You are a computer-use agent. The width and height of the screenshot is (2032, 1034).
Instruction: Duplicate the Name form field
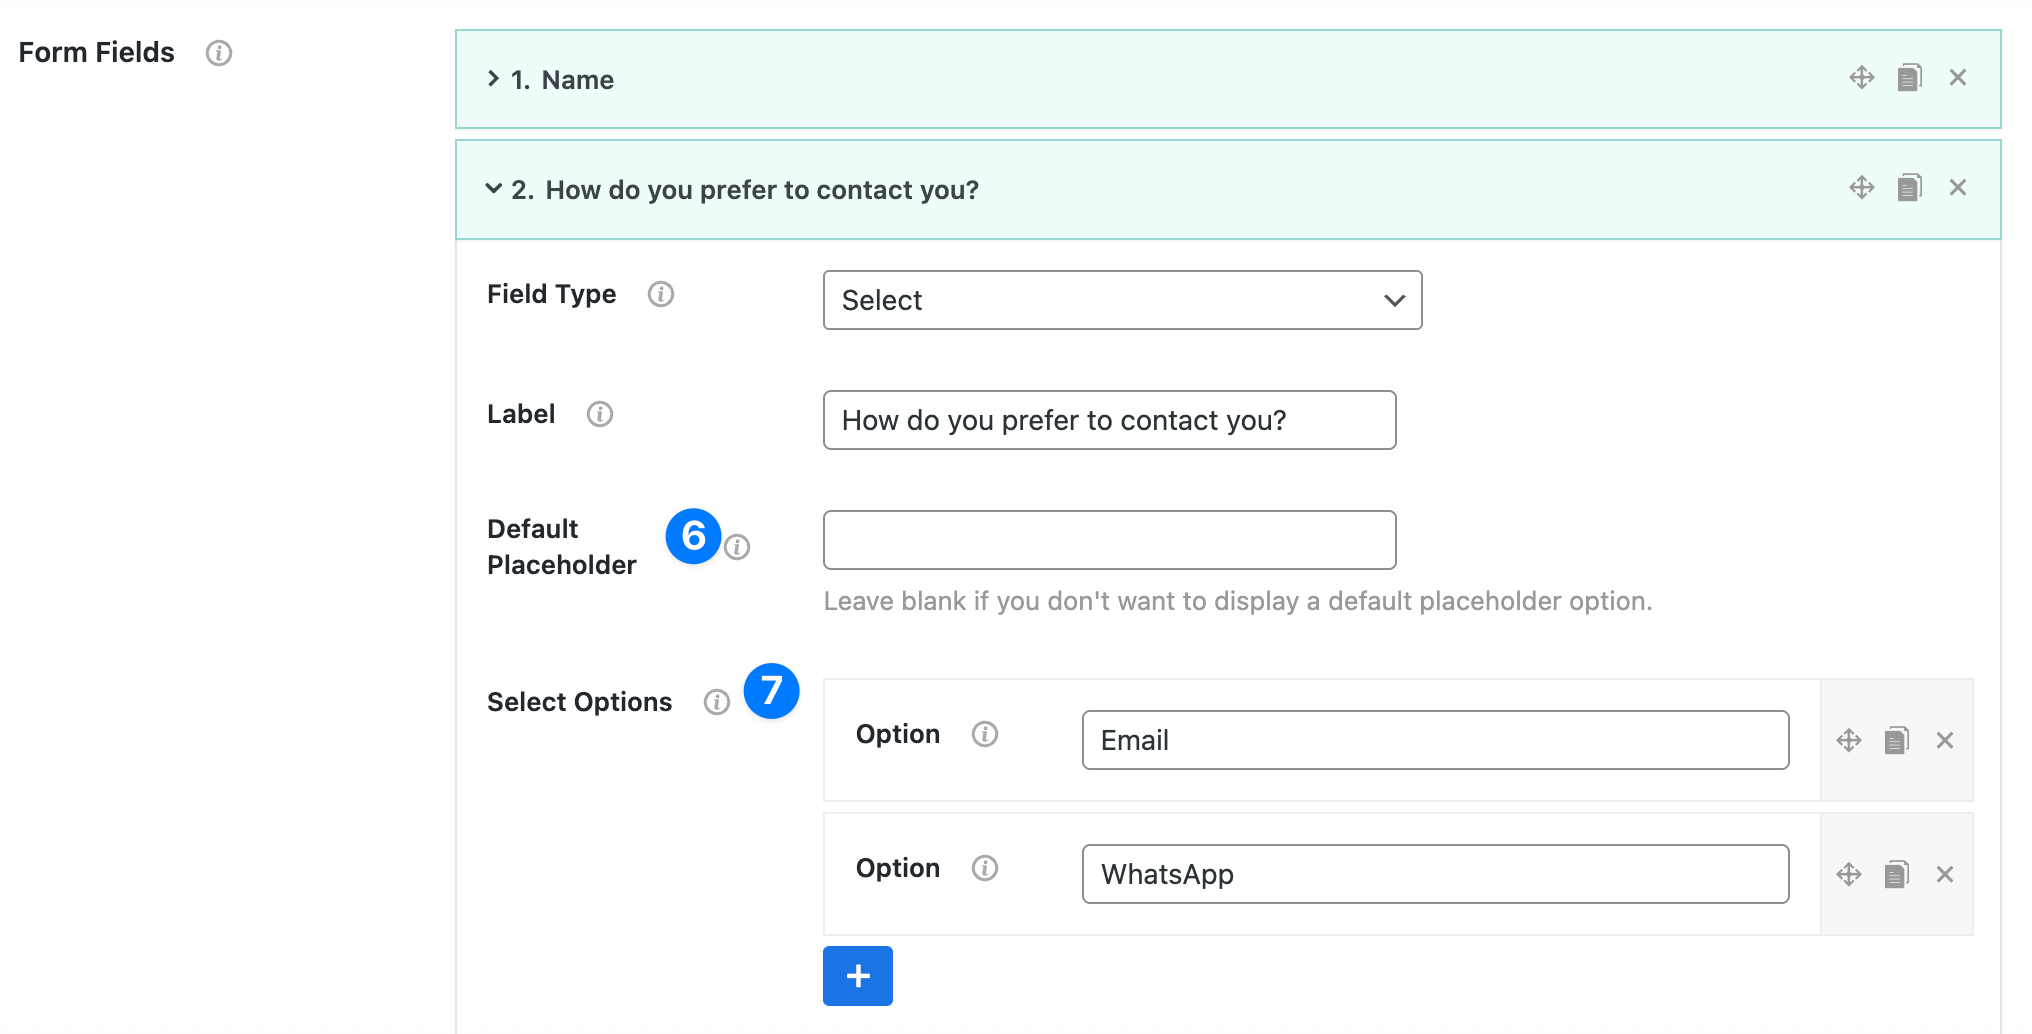coord(1909,78)
